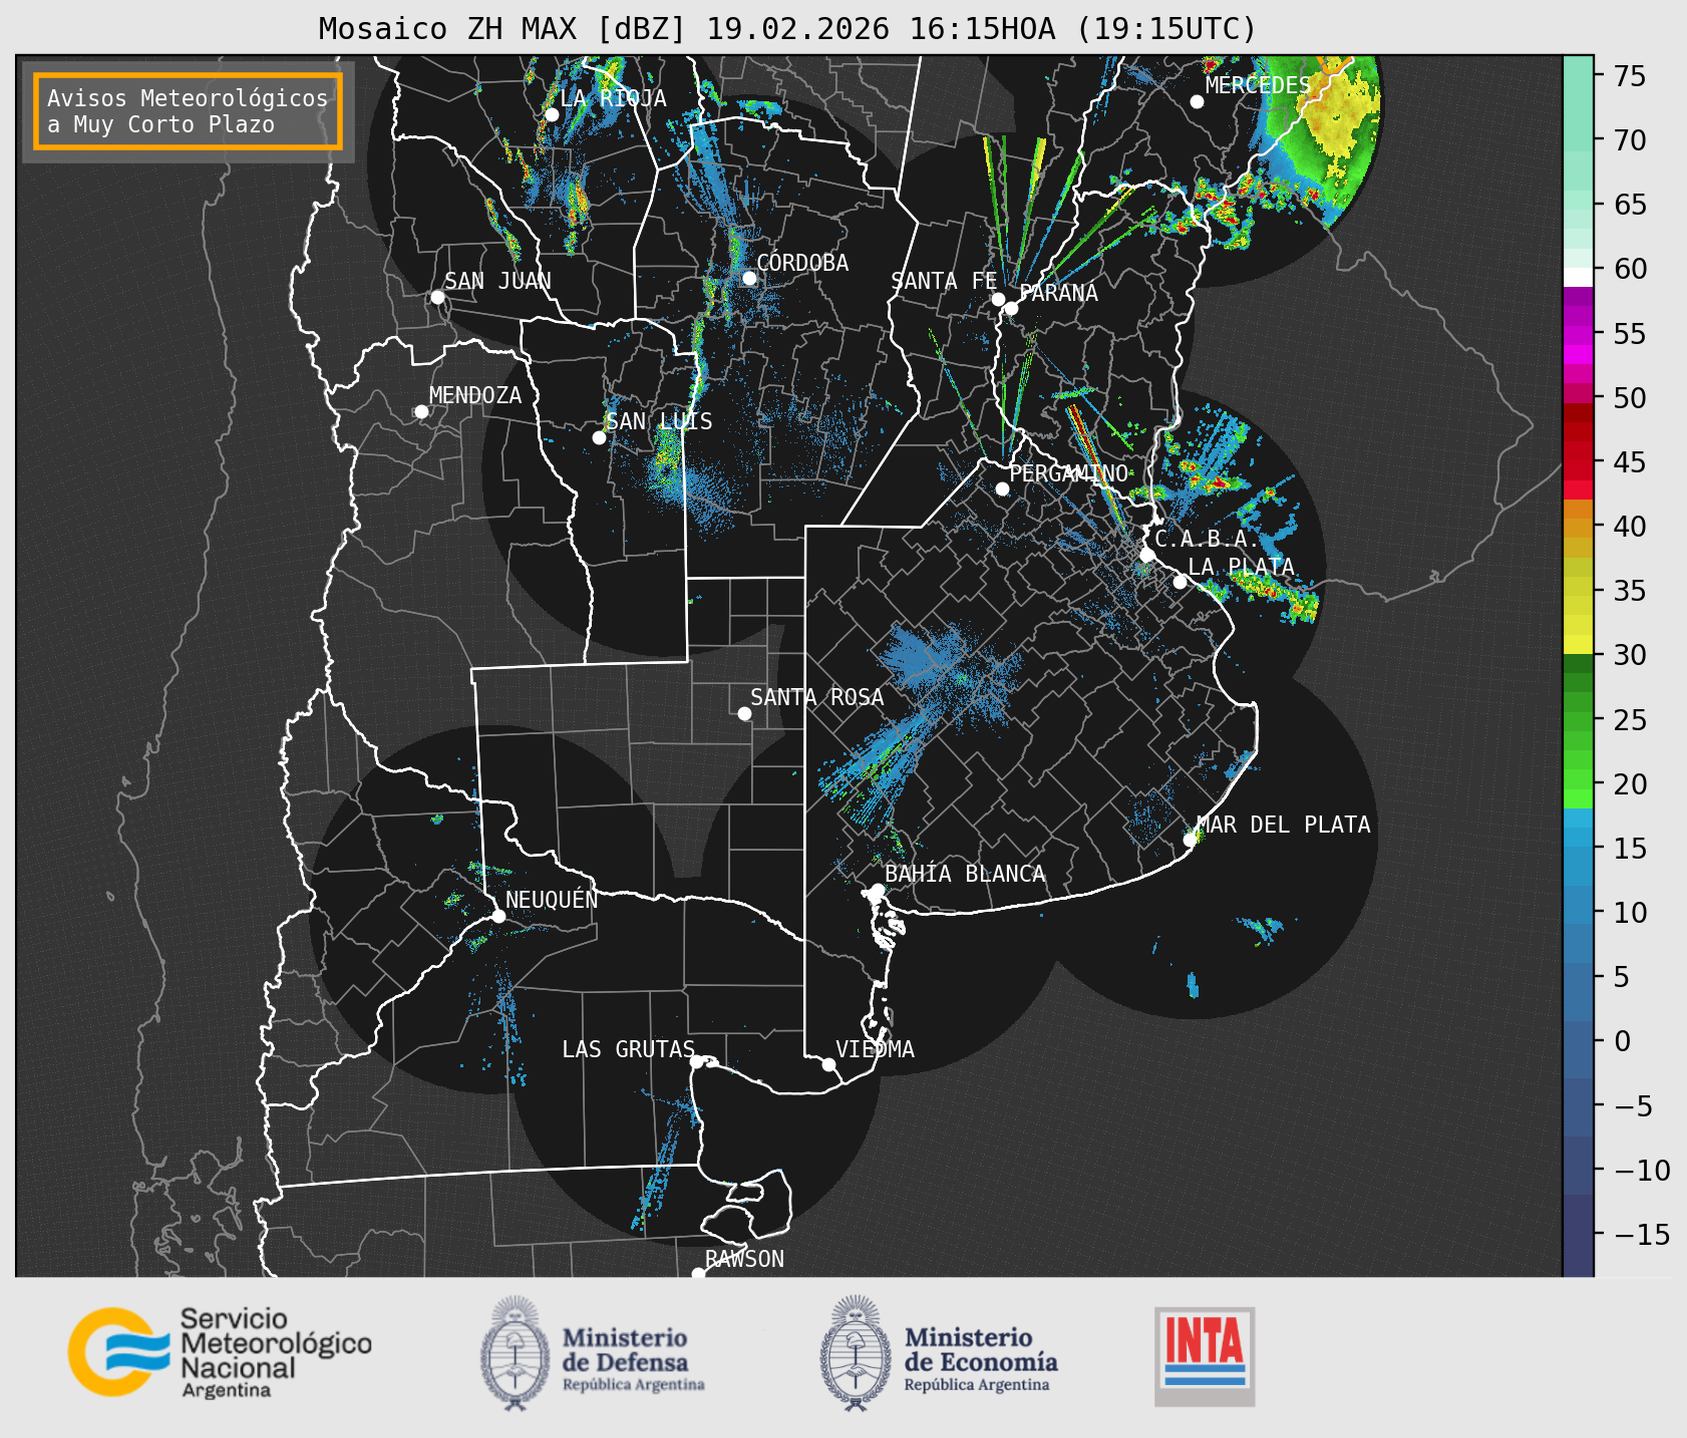Click the SAN LUIS marker dot
This screenshot has height=1438, width=1687.
tap(599, 438)
